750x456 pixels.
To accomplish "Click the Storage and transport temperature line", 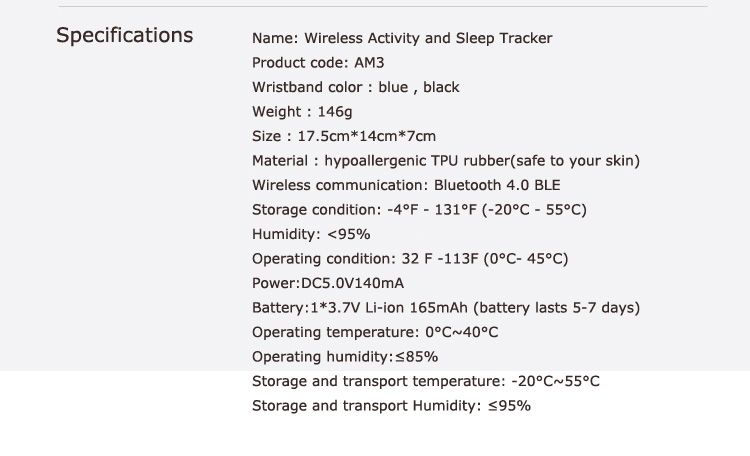I will [x=426, y=381].
